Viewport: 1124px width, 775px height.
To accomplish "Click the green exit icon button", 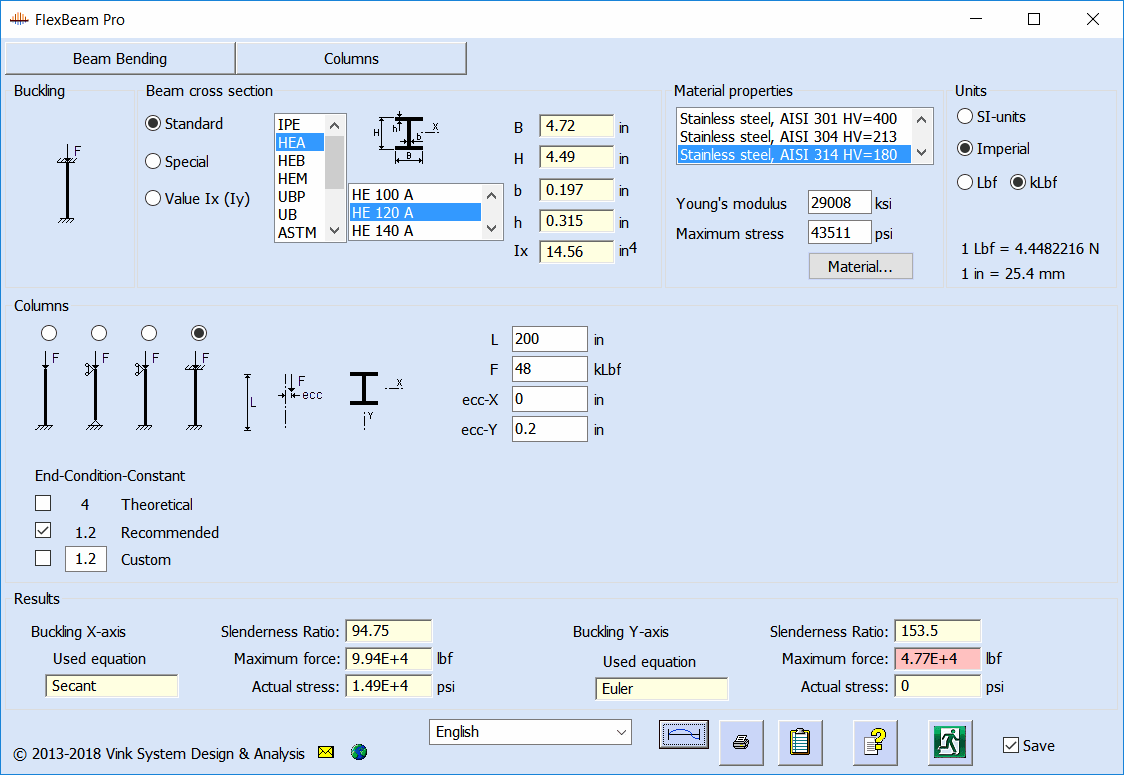I will point(950,743).
